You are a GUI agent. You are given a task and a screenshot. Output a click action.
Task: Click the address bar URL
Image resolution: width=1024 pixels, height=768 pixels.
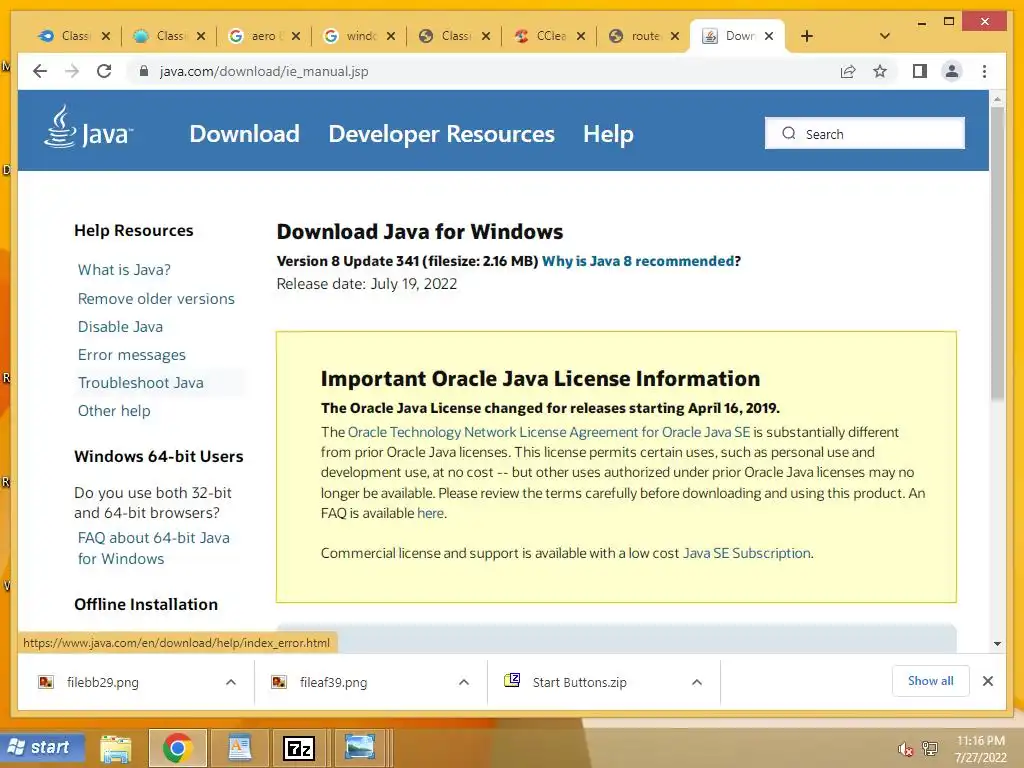pos(264,71)
